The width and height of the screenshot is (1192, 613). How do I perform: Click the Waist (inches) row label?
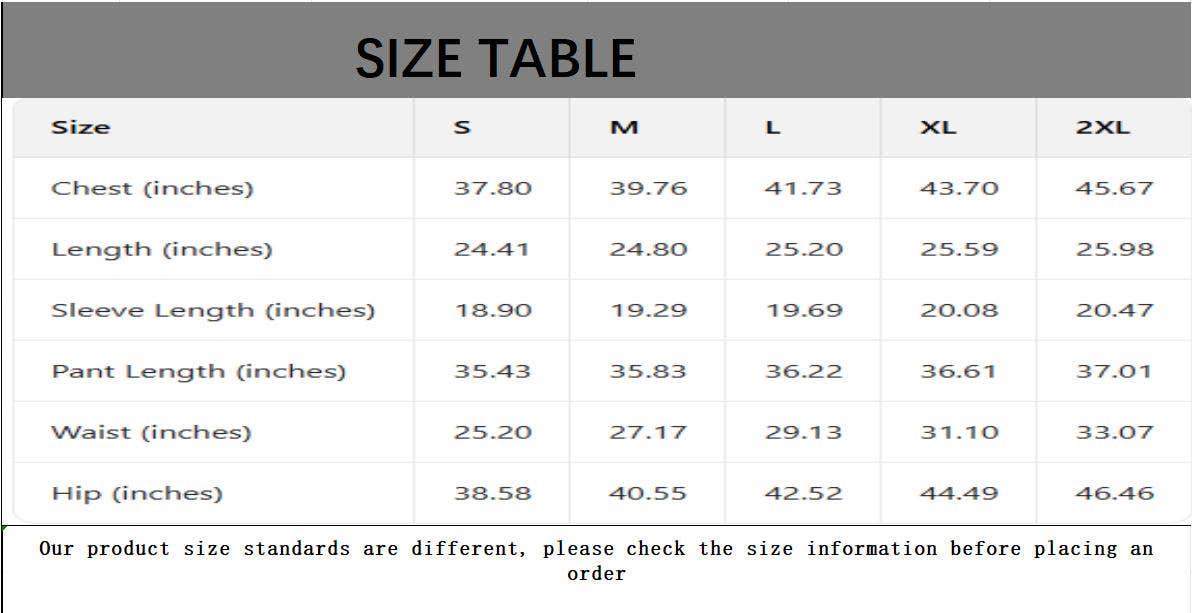click(x=151, y=432)
